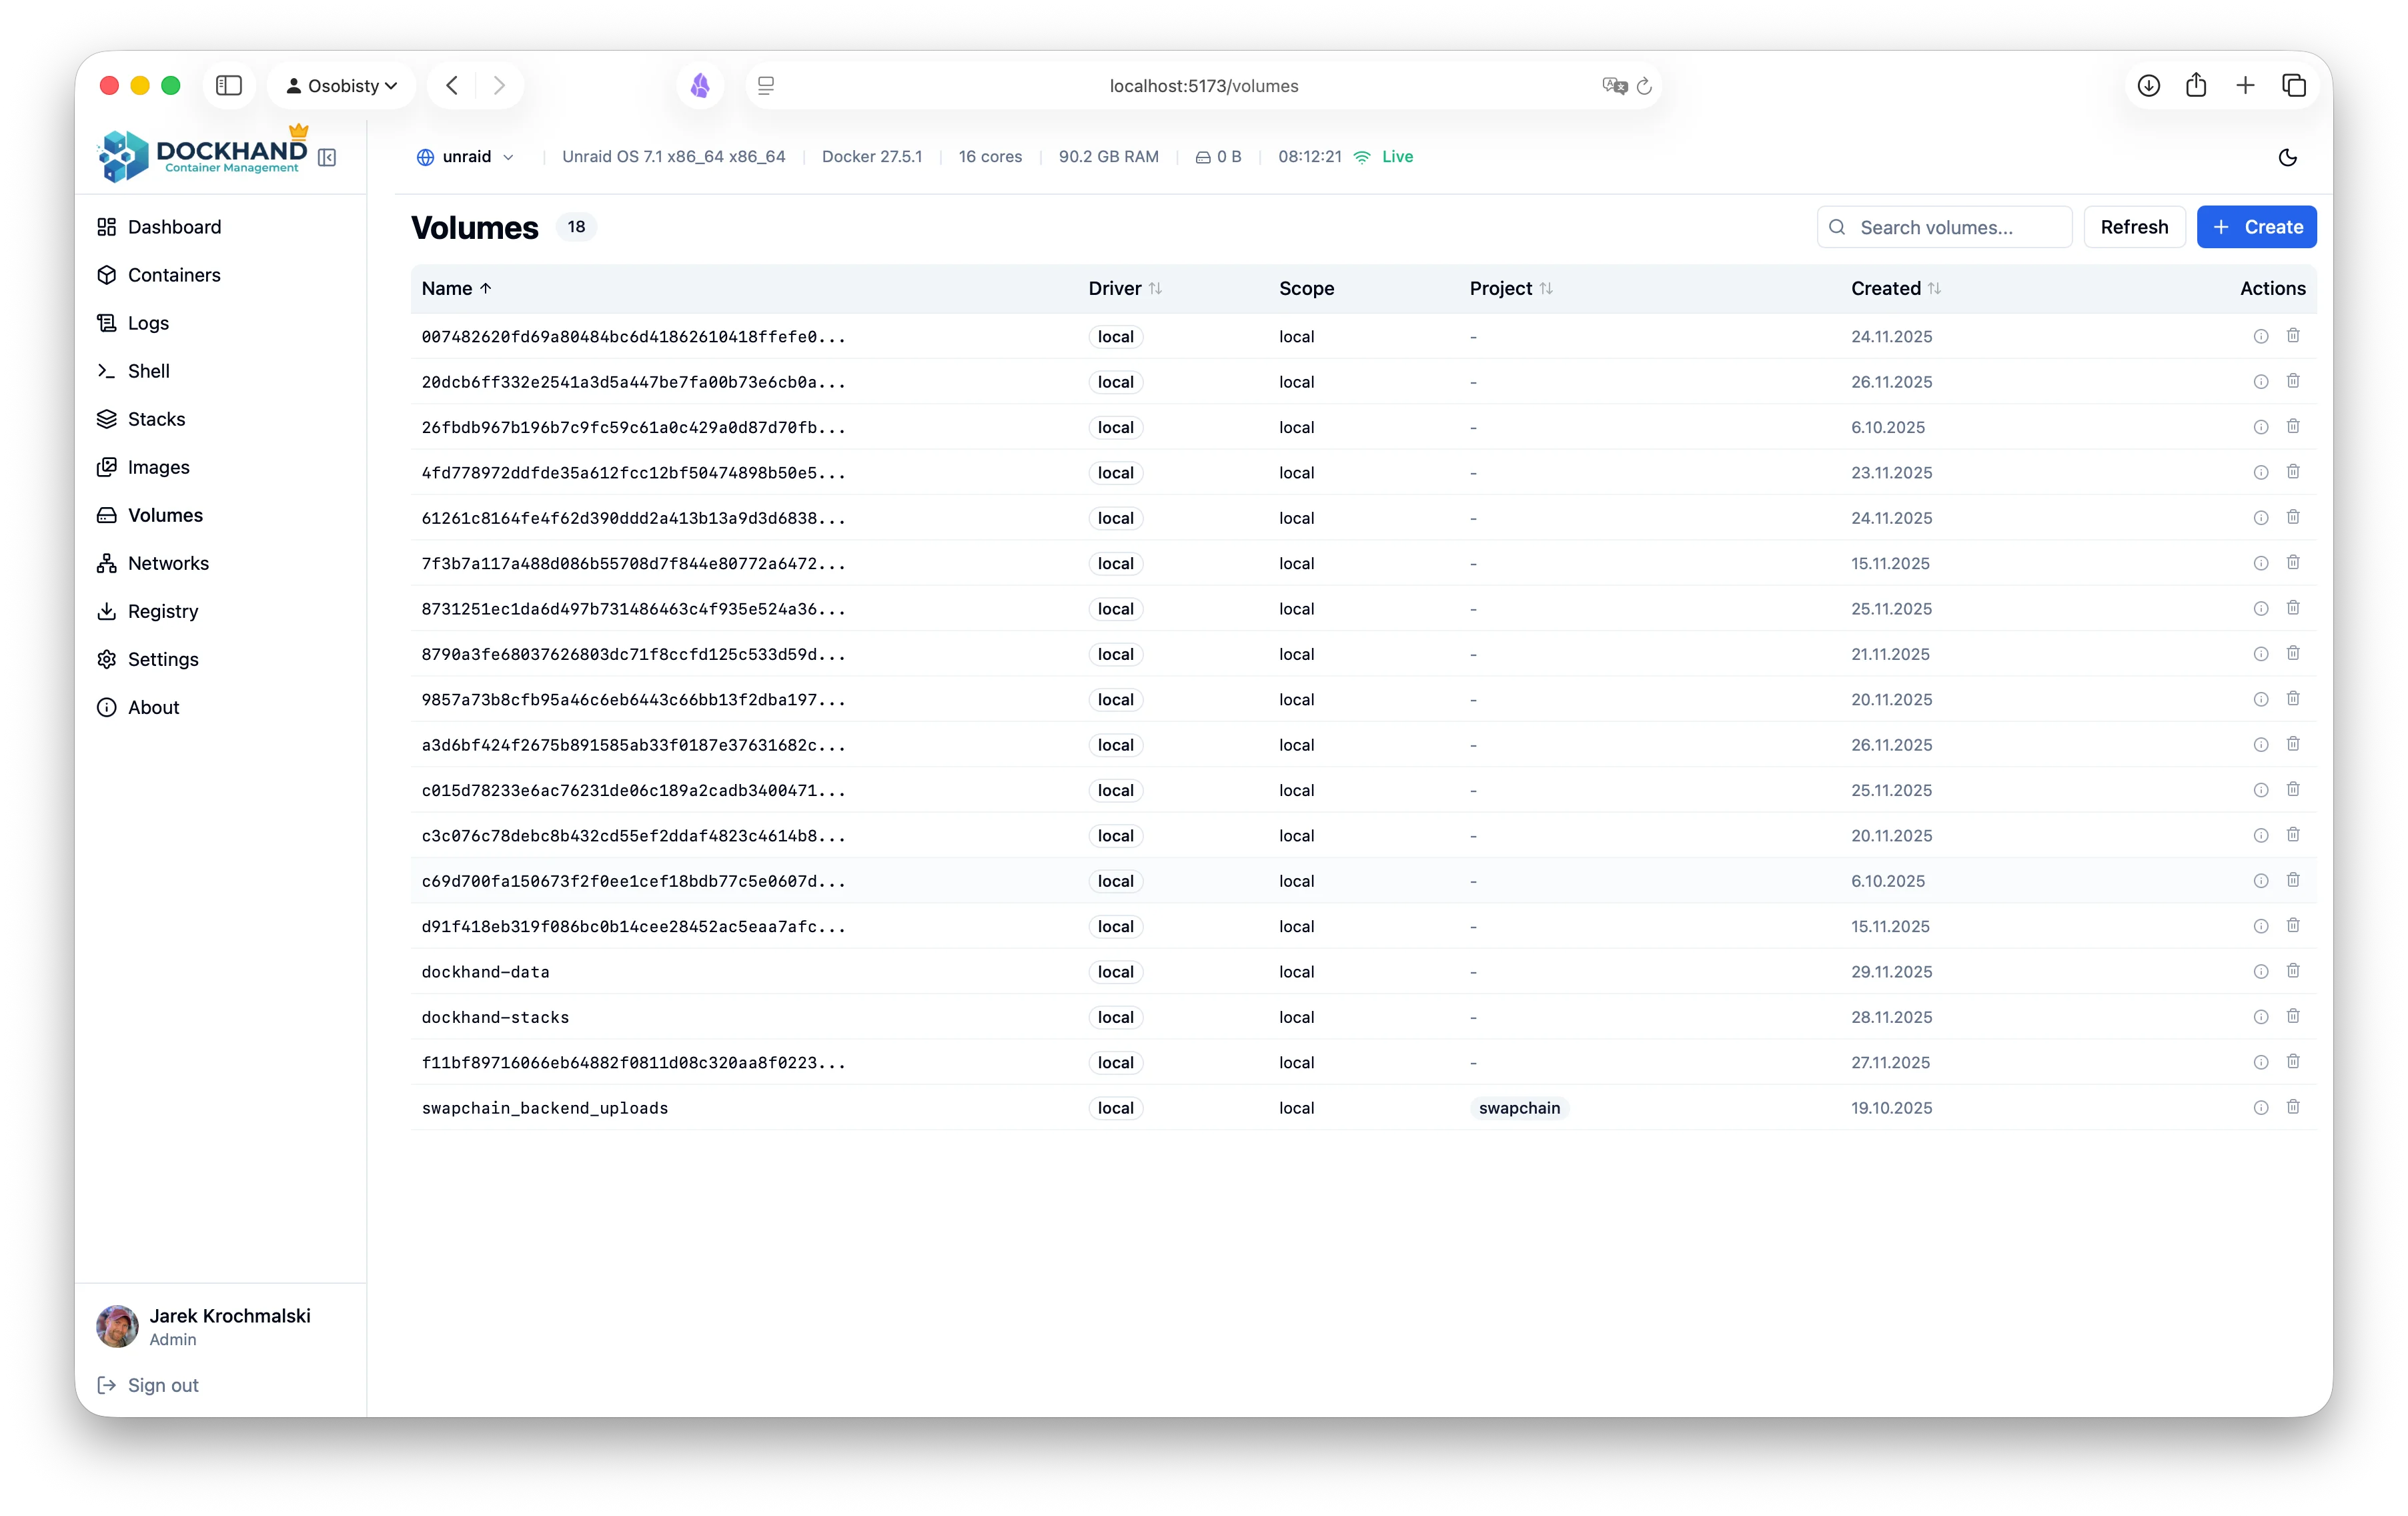
Task: Refresh the volumes list
Action: [2134, 226]
